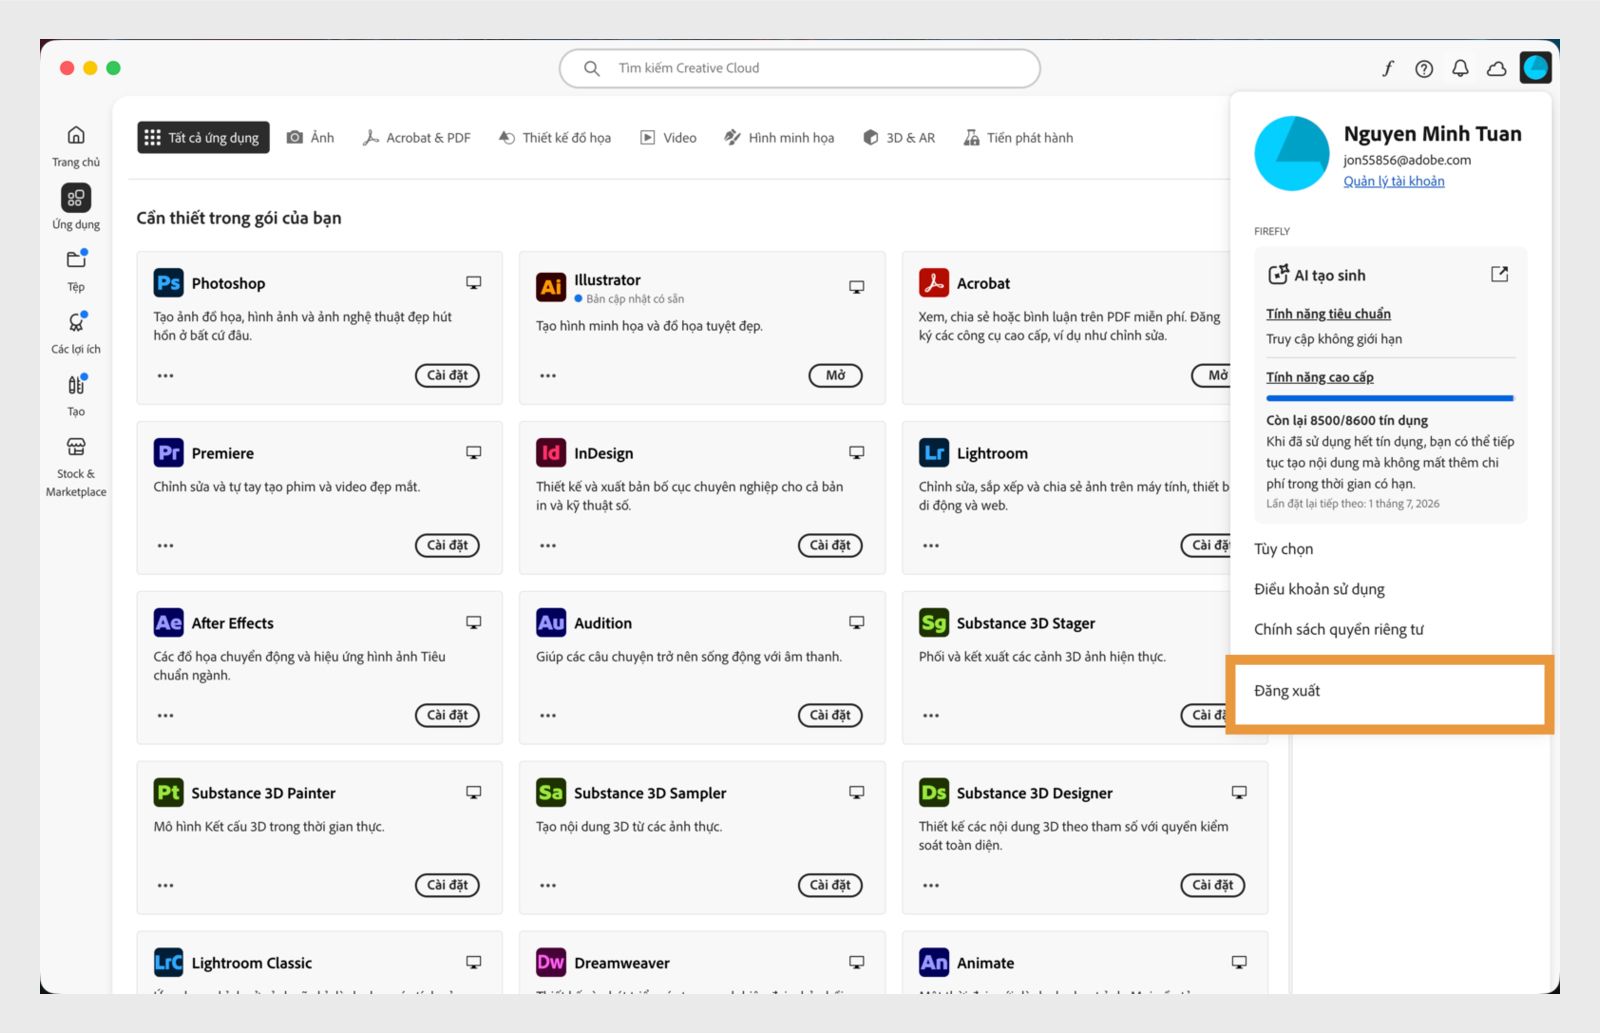This screenshot has width=1600, height=1034.
Task: Click the Dreamweaver Dw app icon
Action: (x=551, y=963)
